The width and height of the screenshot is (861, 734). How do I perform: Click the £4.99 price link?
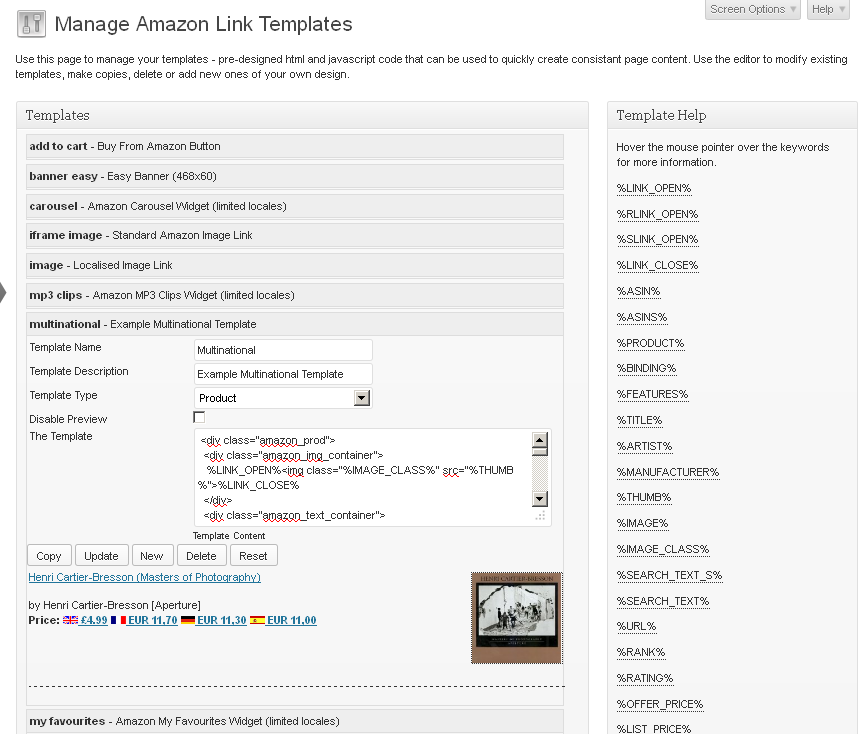(93, 620)
